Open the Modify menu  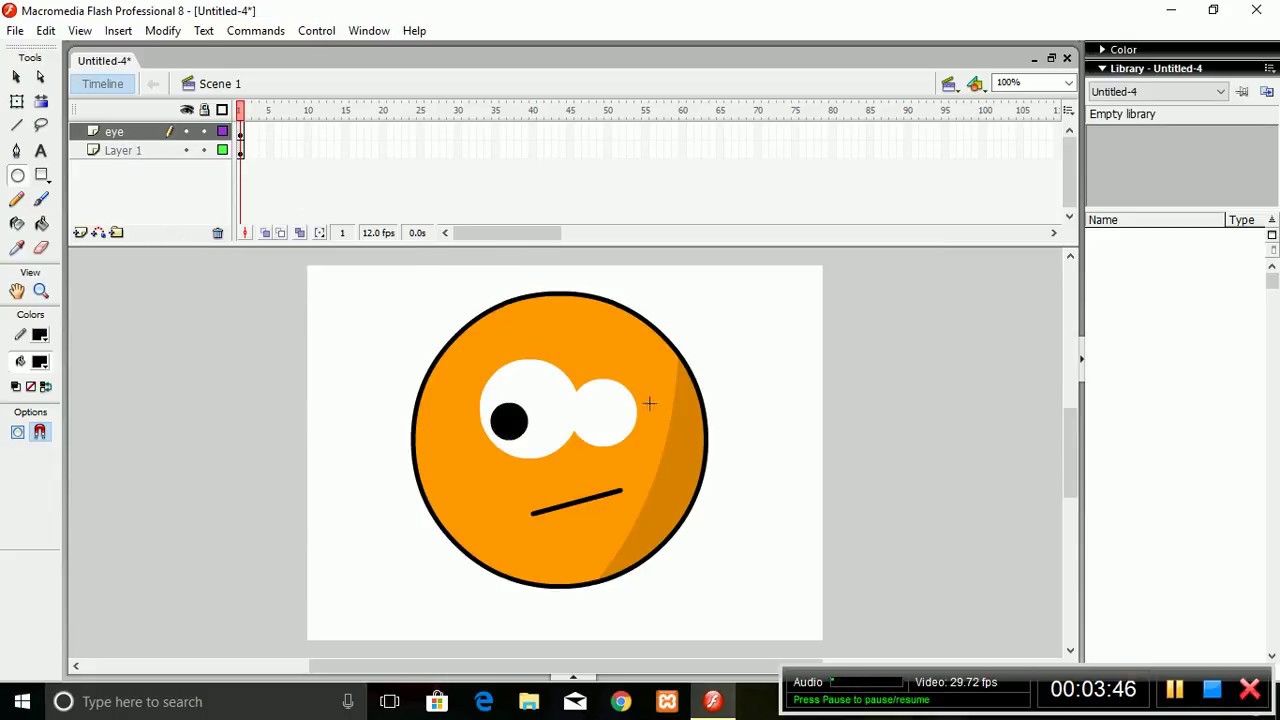click(x=162, y=30)
